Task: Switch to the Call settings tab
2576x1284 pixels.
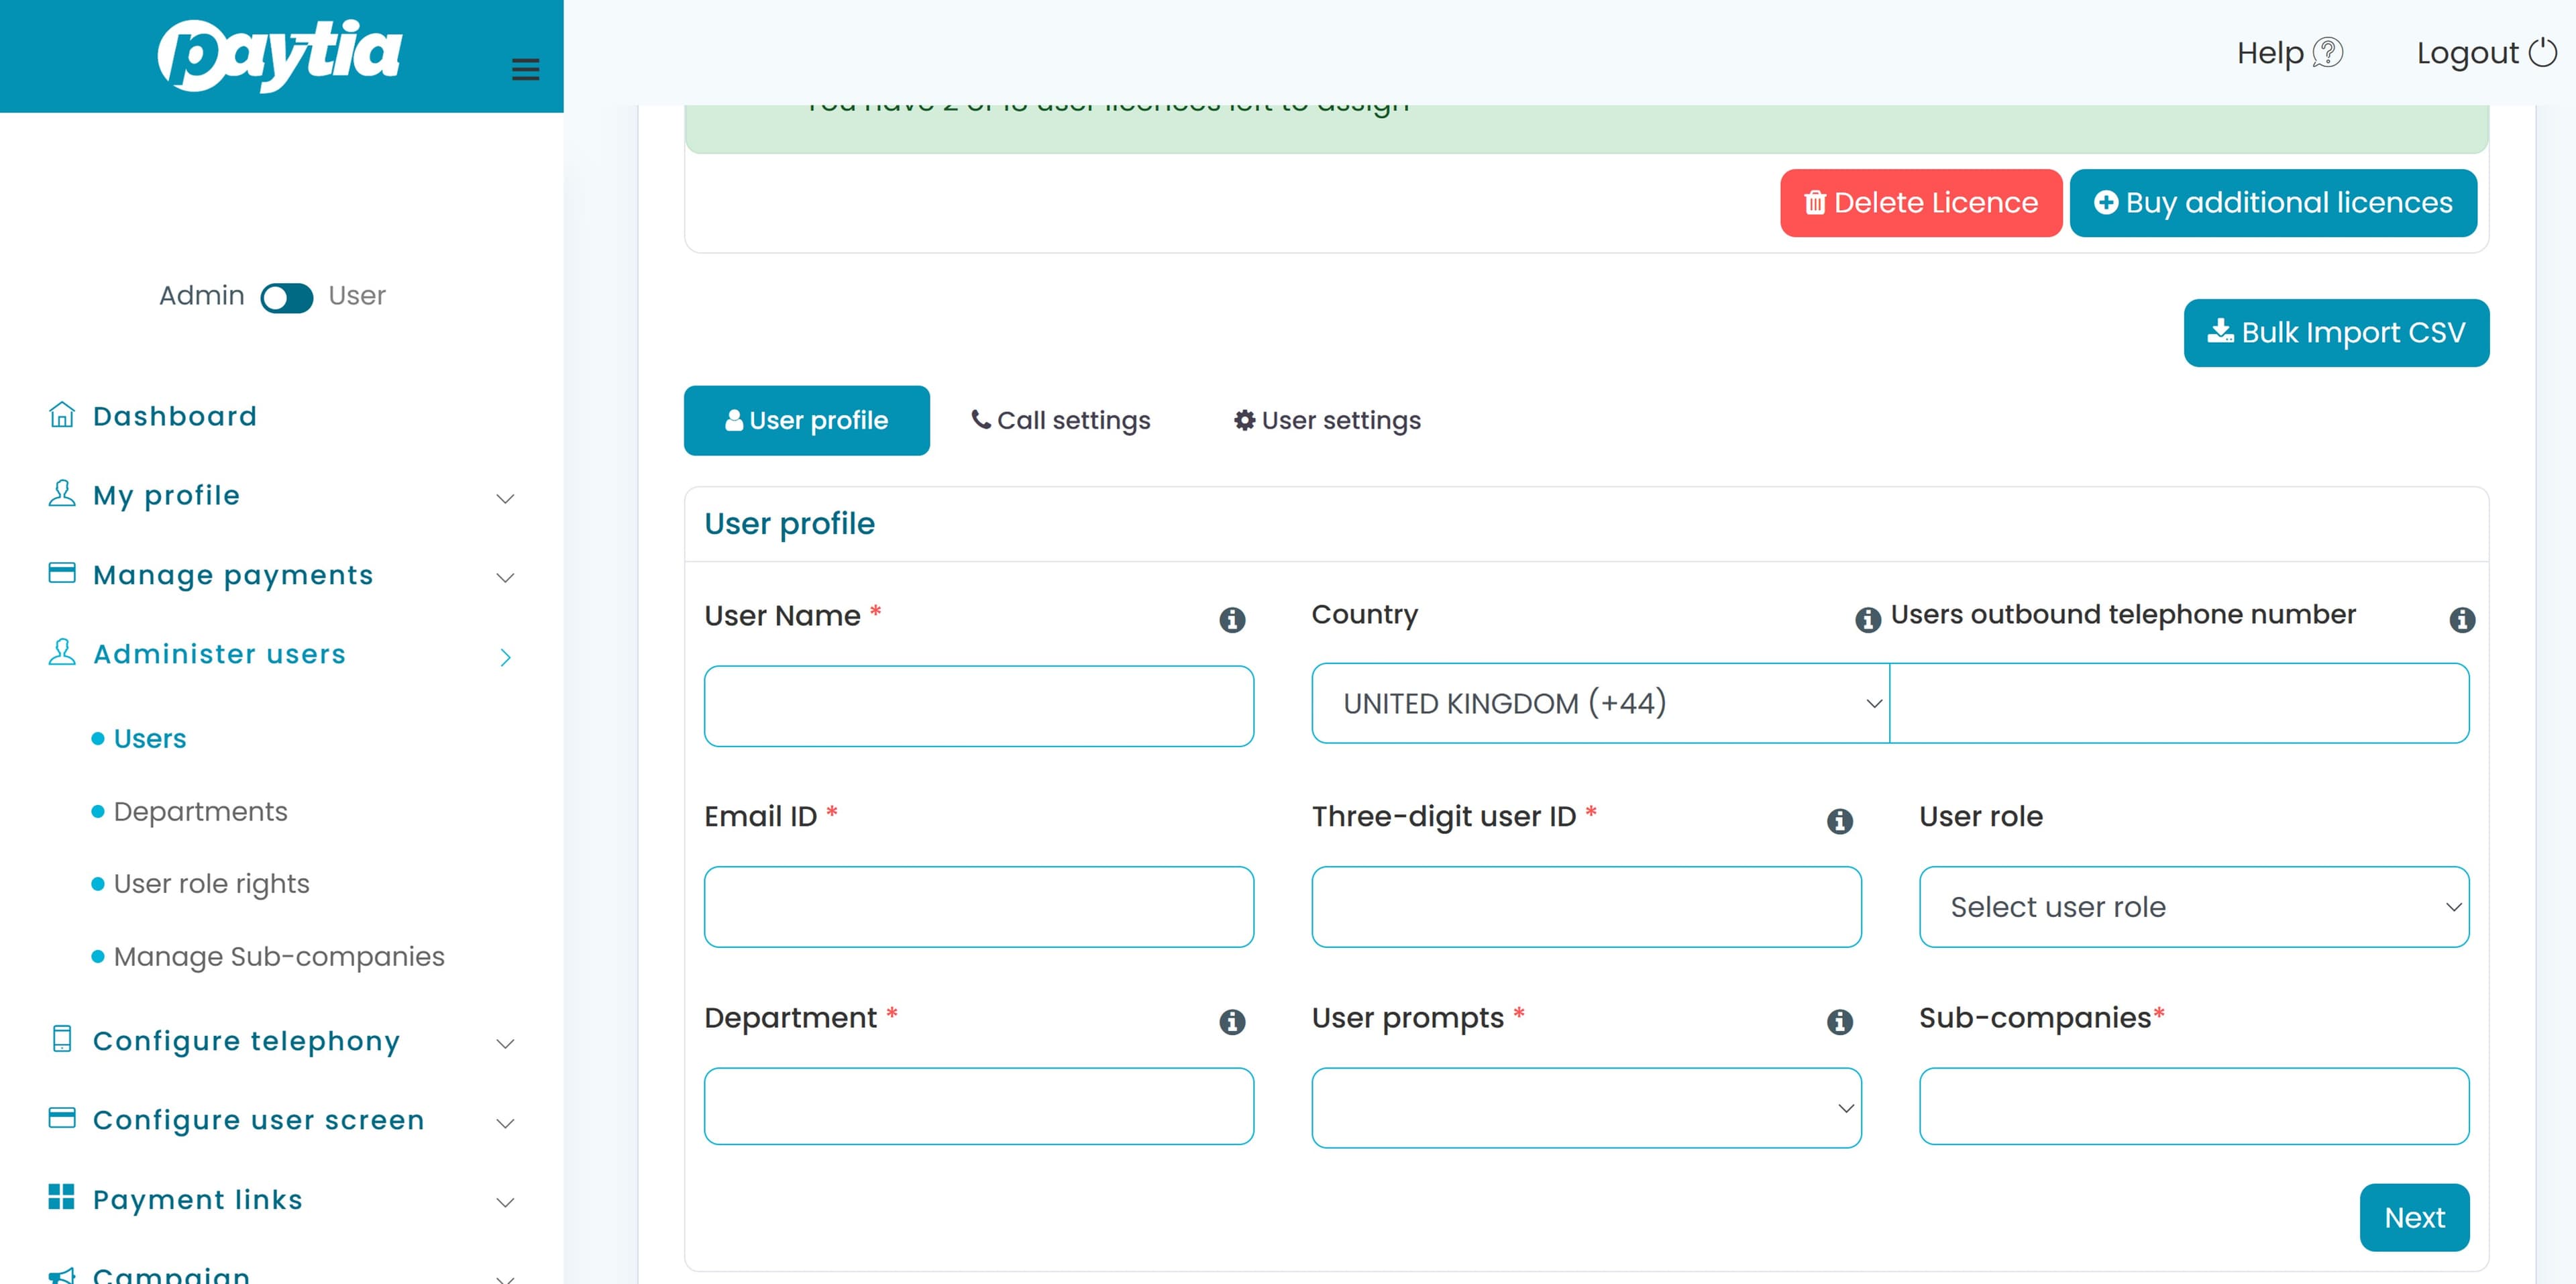Action: [x=1061, y=420]
